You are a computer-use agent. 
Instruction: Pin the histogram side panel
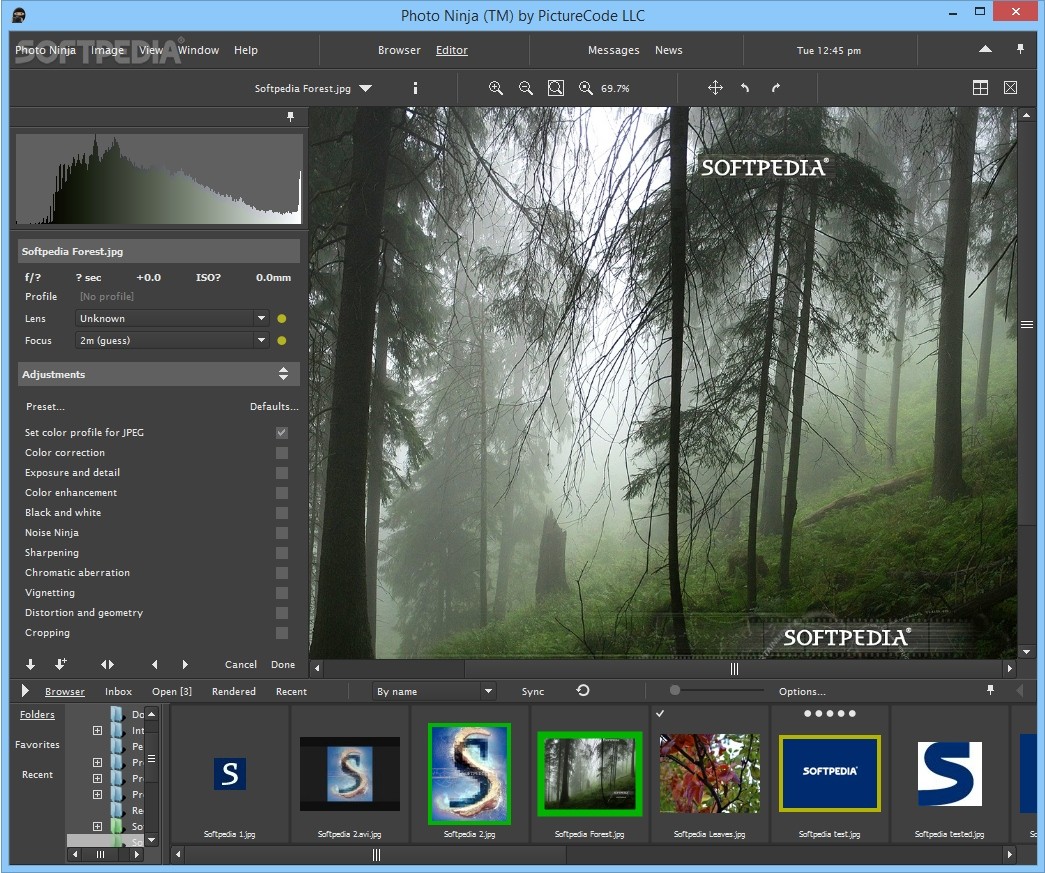pos(291,117)
